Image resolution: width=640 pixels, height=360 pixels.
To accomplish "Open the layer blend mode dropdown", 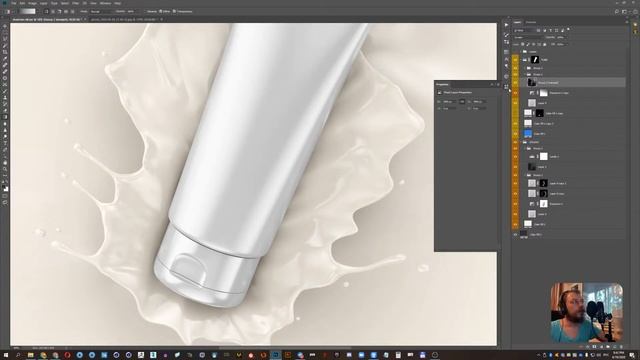I will click(x=529, y=37).
